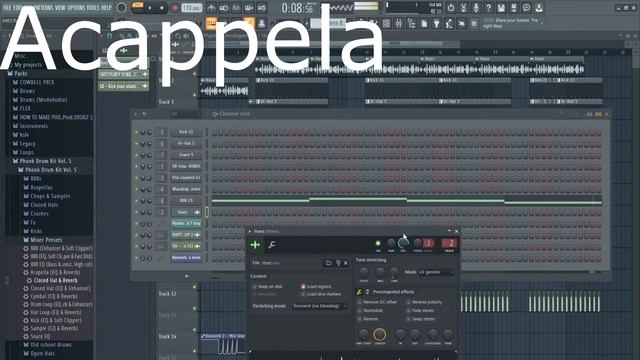Click the time stretching pitch knob

point(363,272)
